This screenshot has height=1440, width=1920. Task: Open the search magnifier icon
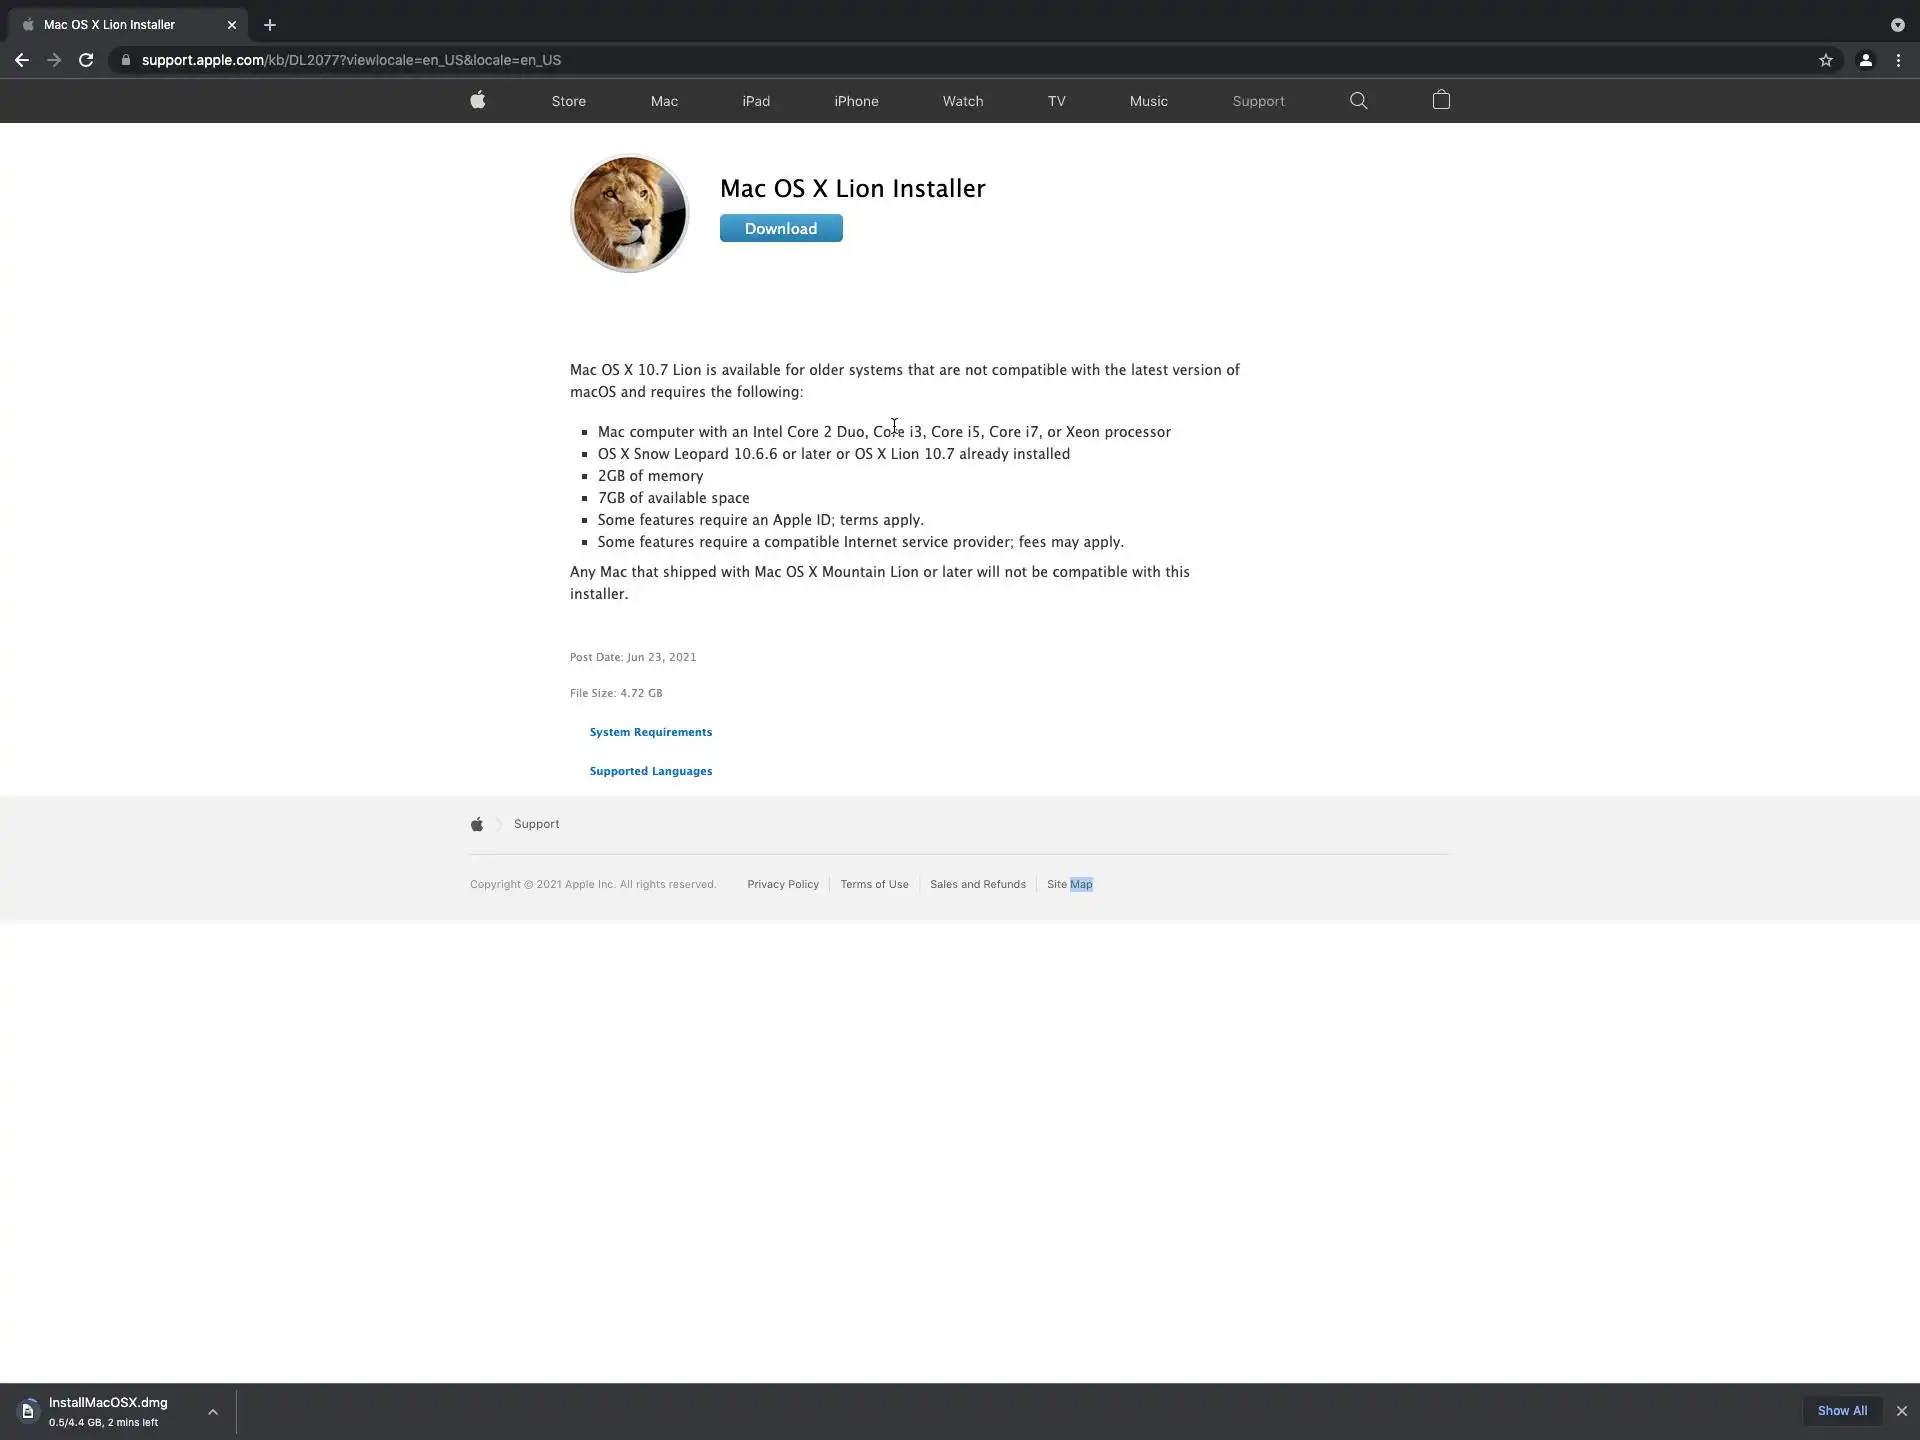click(1358, 100)
